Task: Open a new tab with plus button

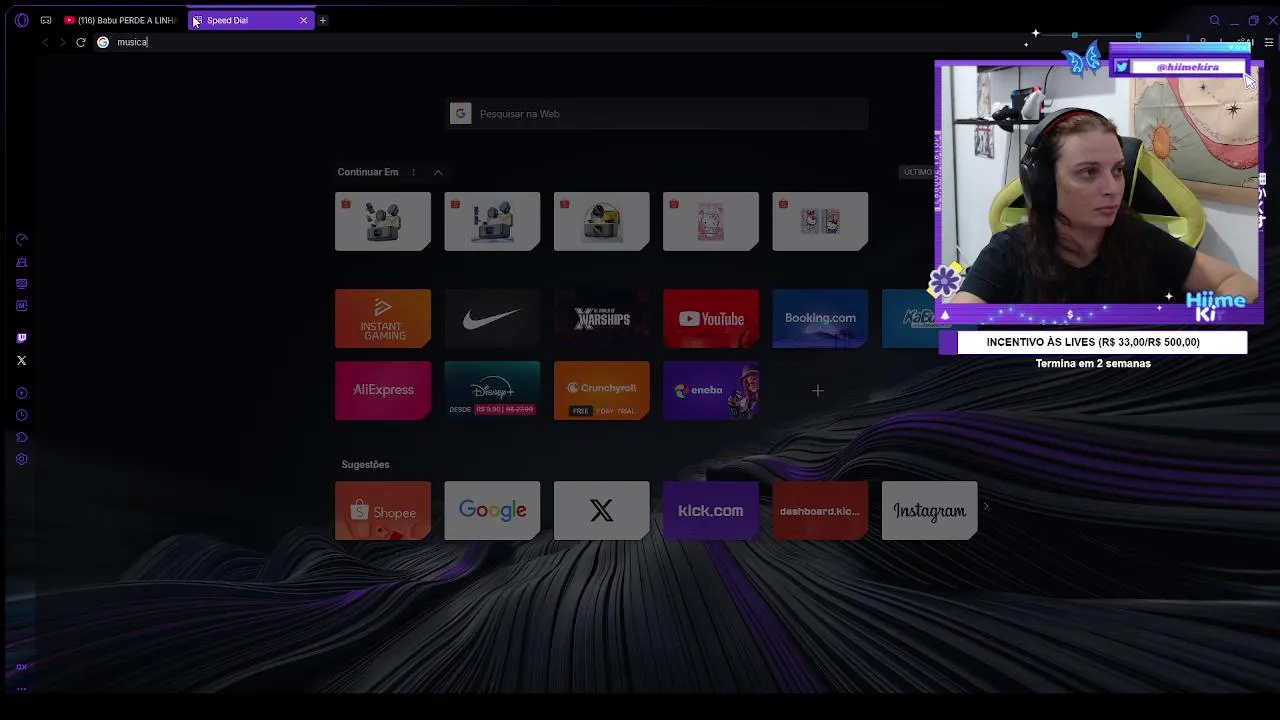Action: click(x=322, y=20)
